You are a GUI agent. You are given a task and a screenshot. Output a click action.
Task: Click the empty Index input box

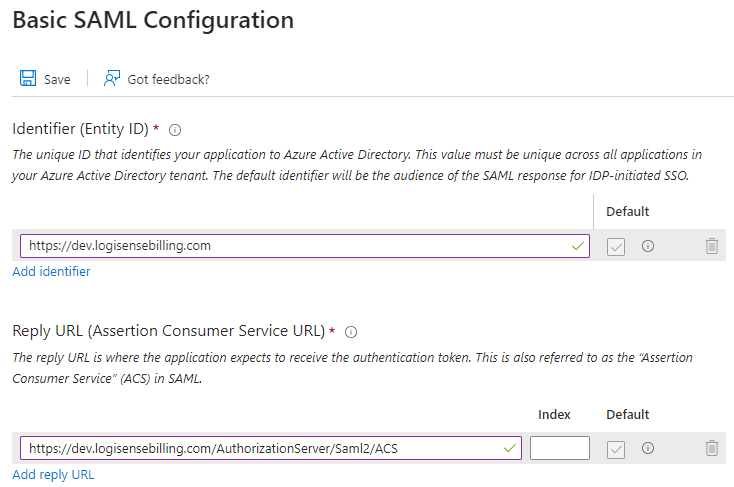559,448
